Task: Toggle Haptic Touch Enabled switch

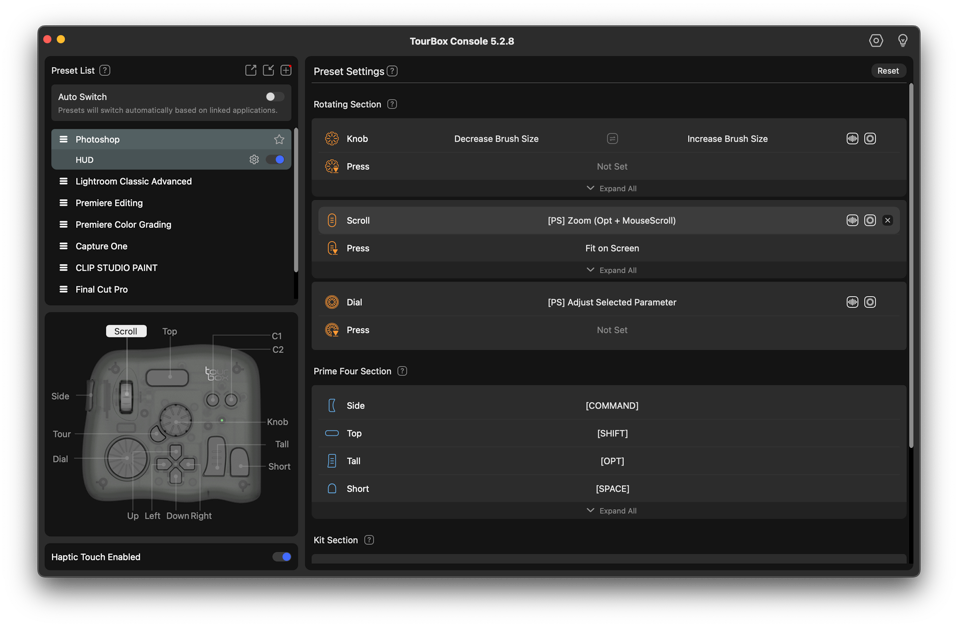Action: tap(282, 557)
